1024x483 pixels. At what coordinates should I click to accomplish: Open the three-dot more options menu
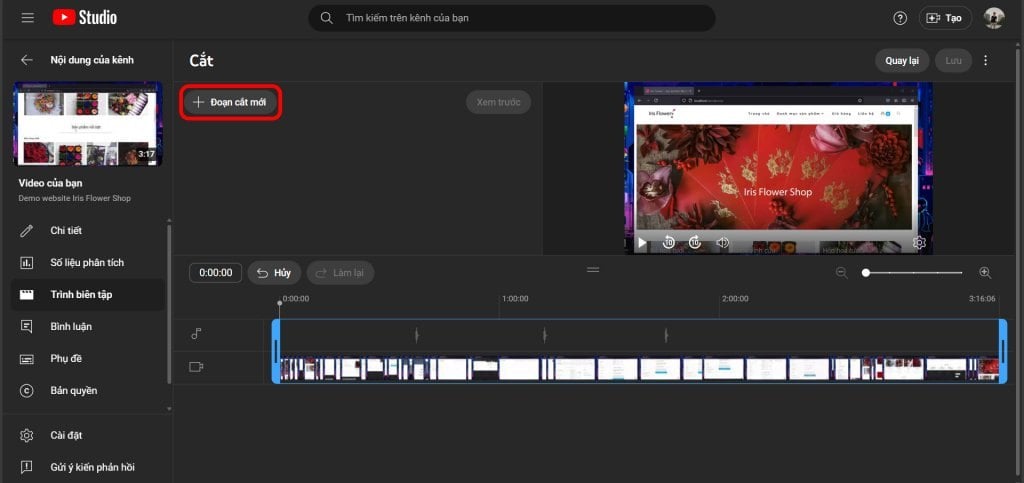[x=985, y=61]
